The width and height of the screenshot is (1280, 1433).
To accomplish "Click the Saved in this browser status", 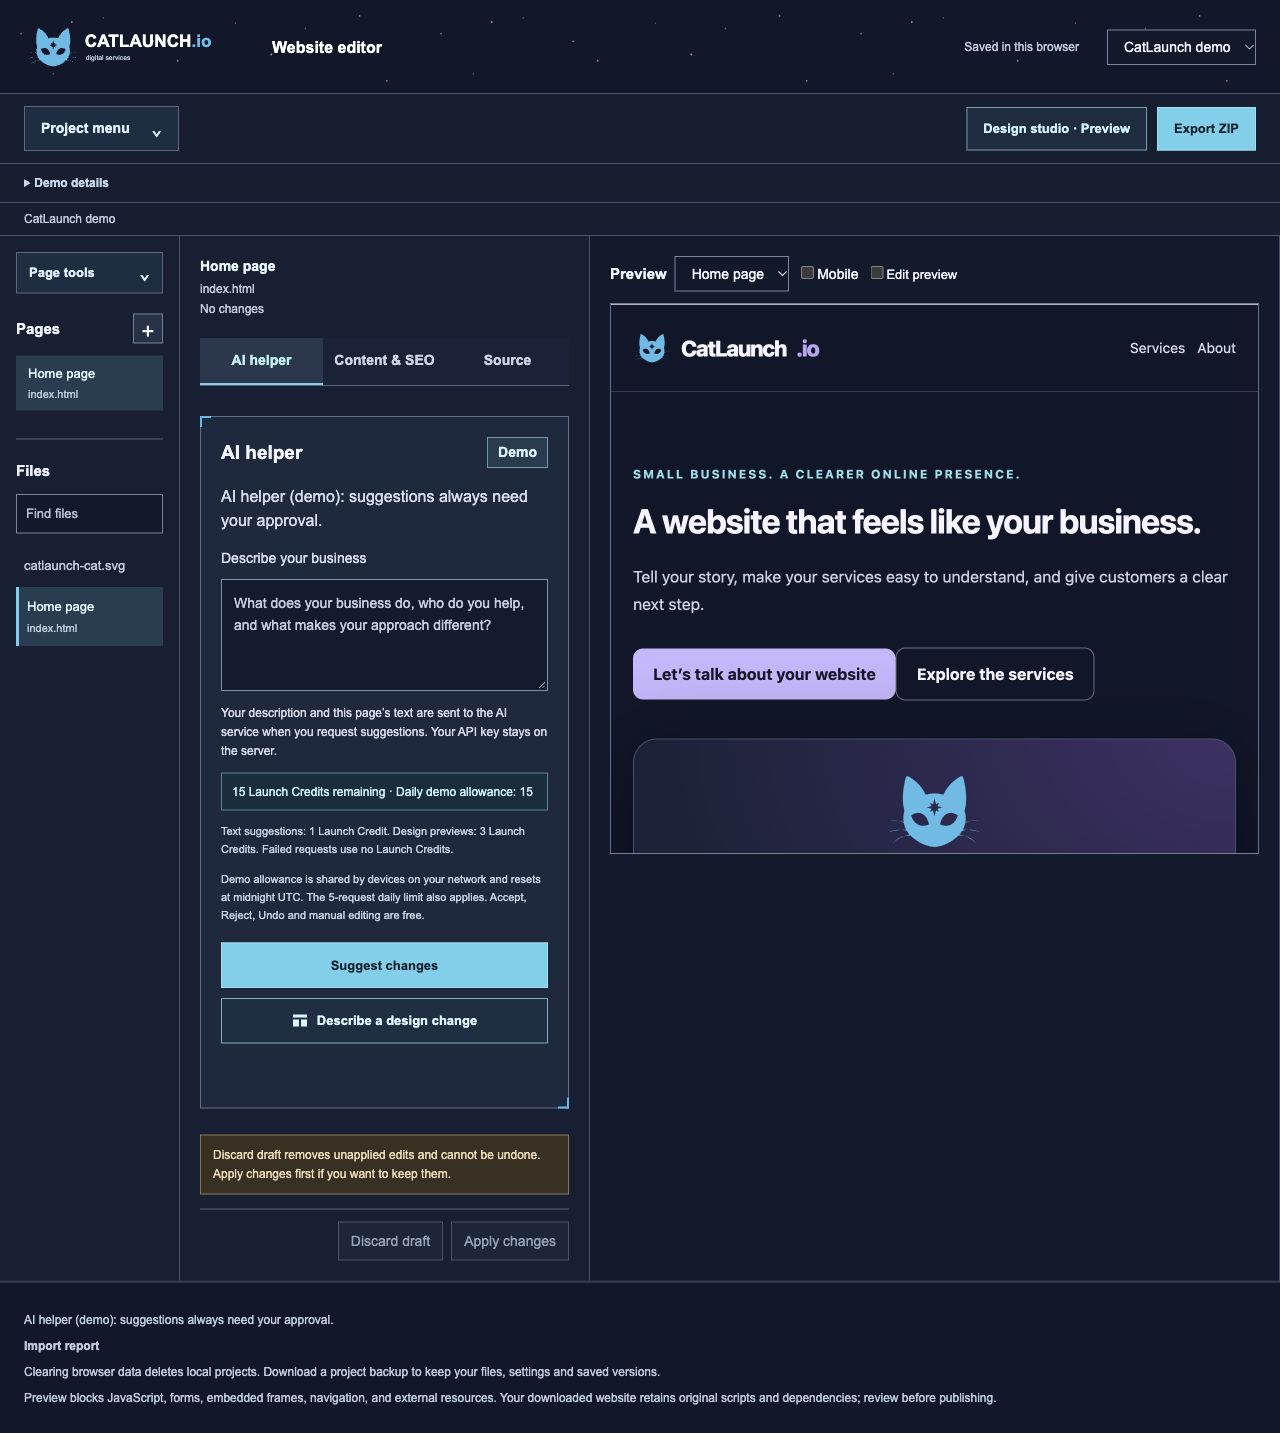I will 1021,47.
